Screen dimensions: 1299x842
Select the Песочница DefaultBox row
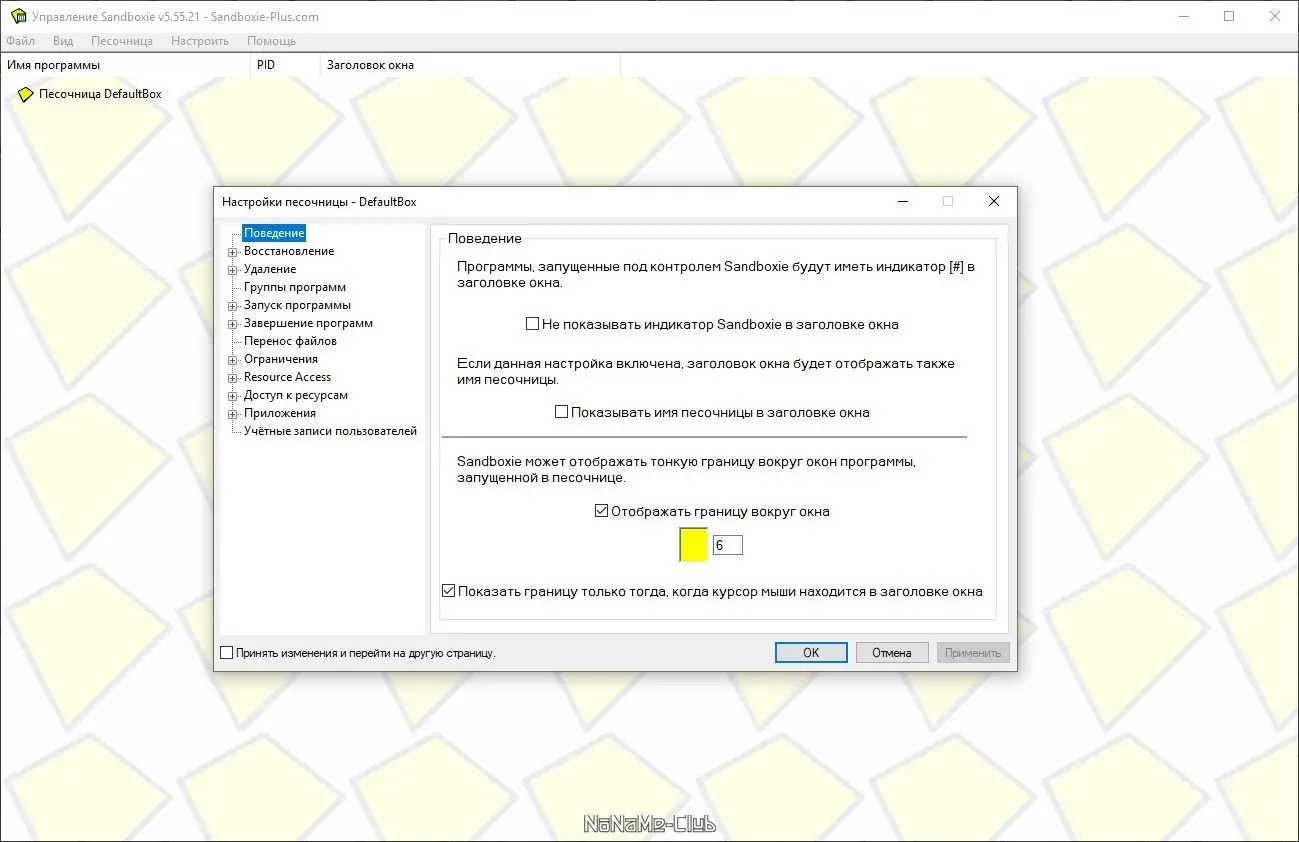[100, 94]
